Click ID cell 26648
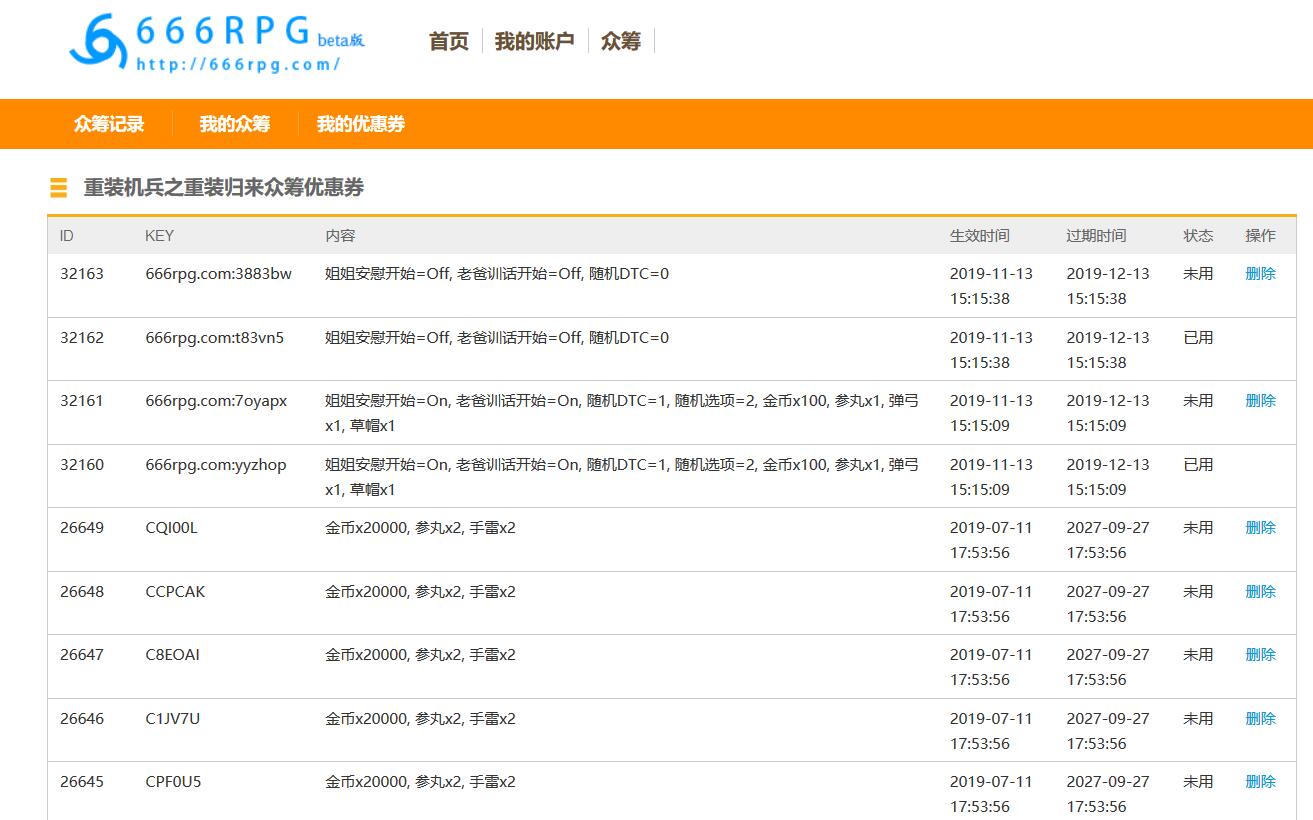 [x=82, y=591]
